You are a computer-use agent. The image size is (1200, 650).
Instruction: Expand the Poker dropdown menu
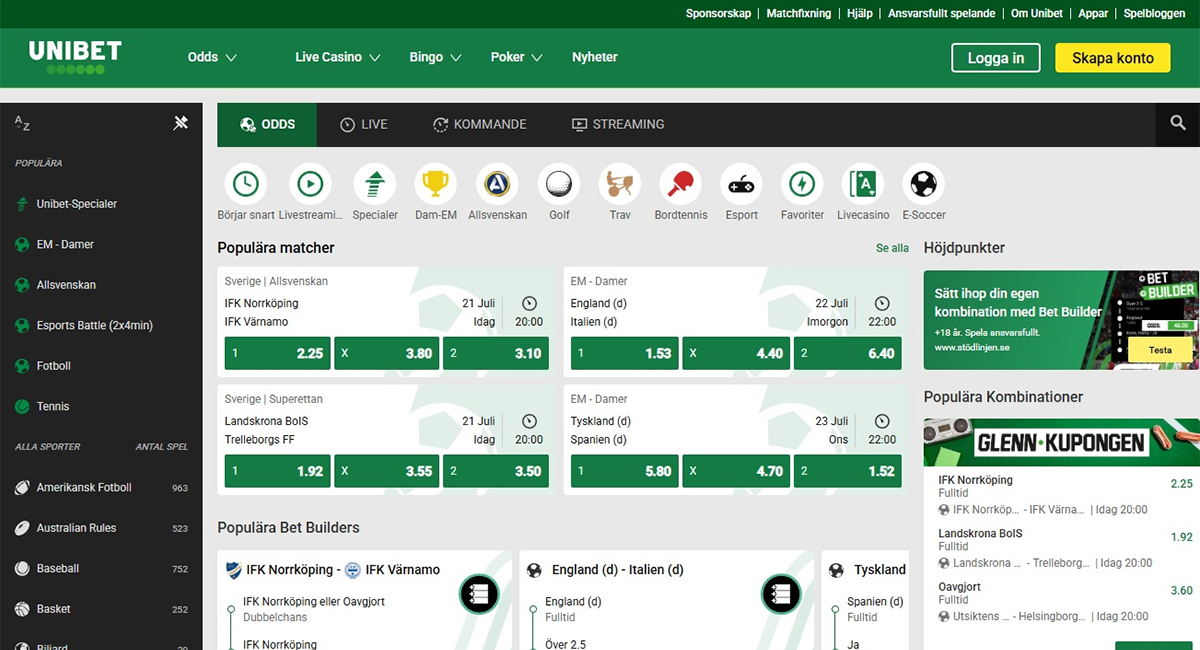point(517,57)
